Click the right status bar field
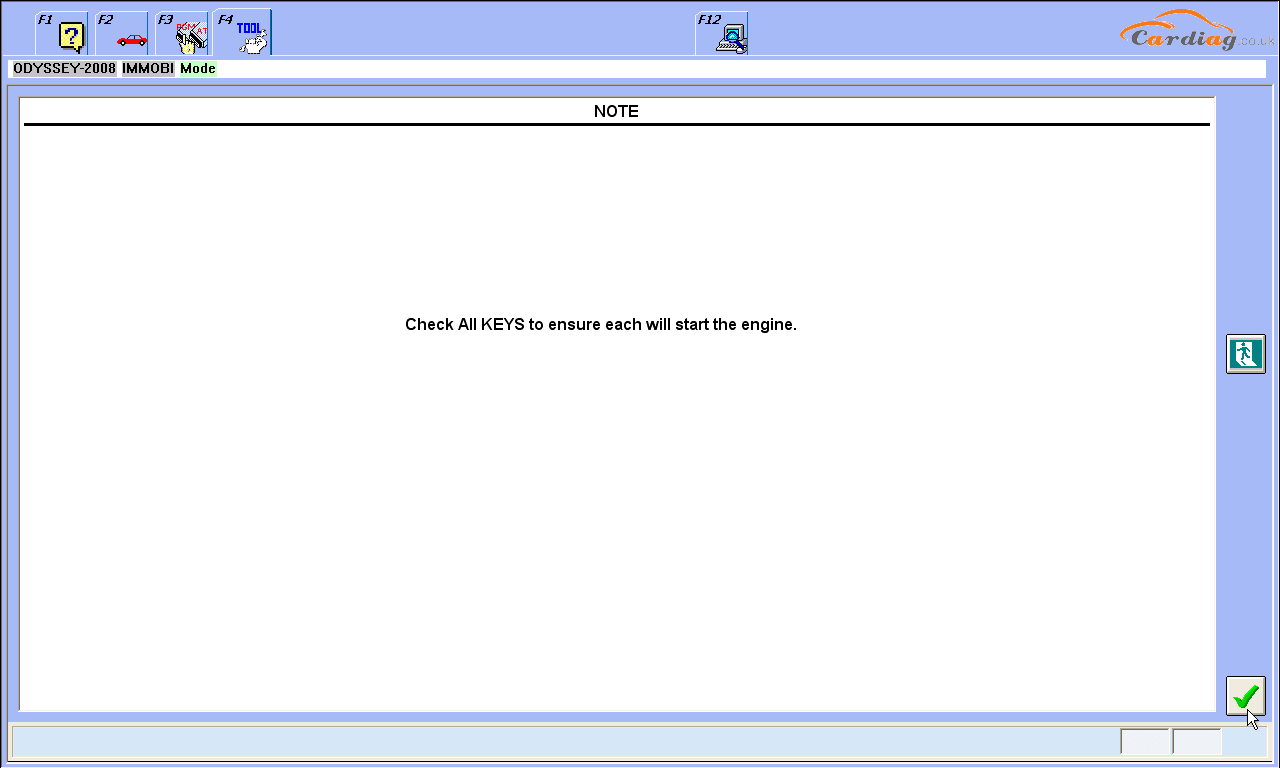 point(1196,741)
